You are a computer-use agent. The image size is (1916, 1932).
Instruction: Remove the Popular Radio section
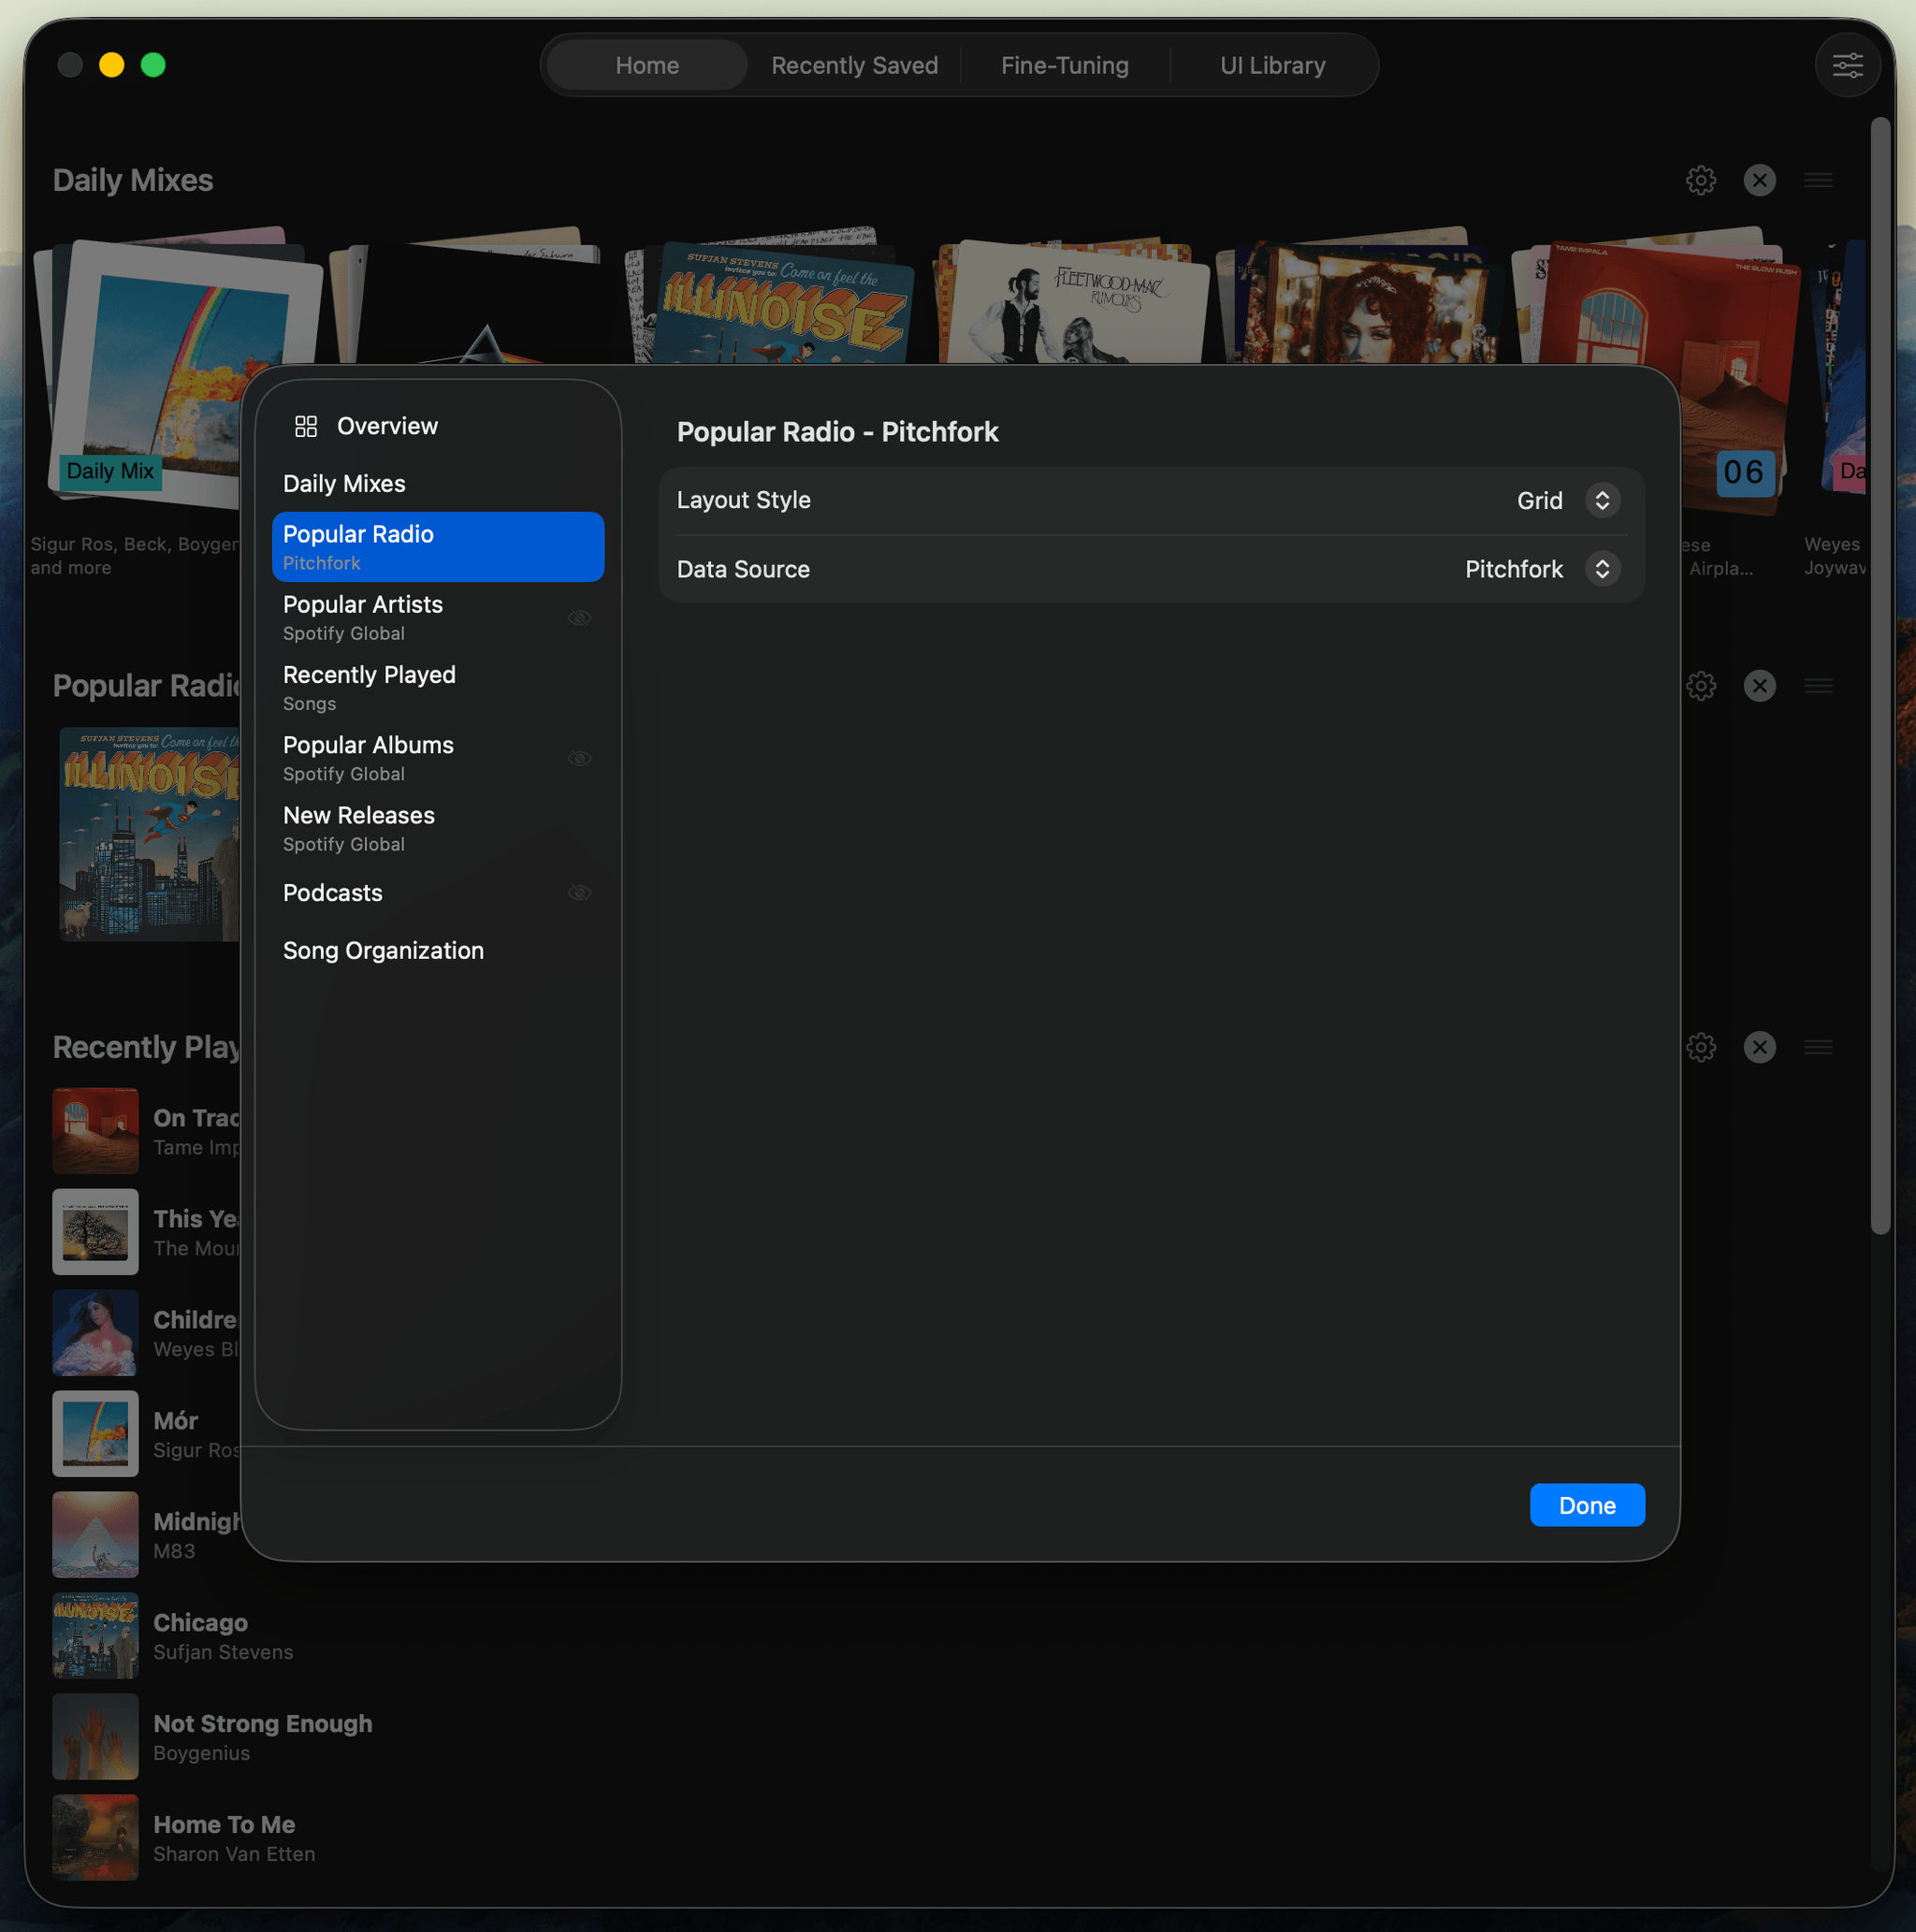click(x=1760, y=686)
